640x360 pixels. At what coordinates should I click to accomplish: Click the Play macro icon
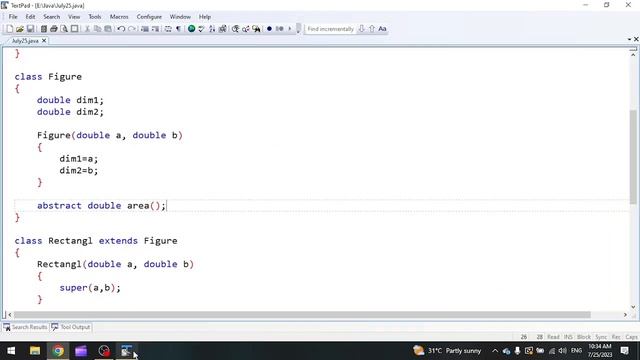[290, 29]
